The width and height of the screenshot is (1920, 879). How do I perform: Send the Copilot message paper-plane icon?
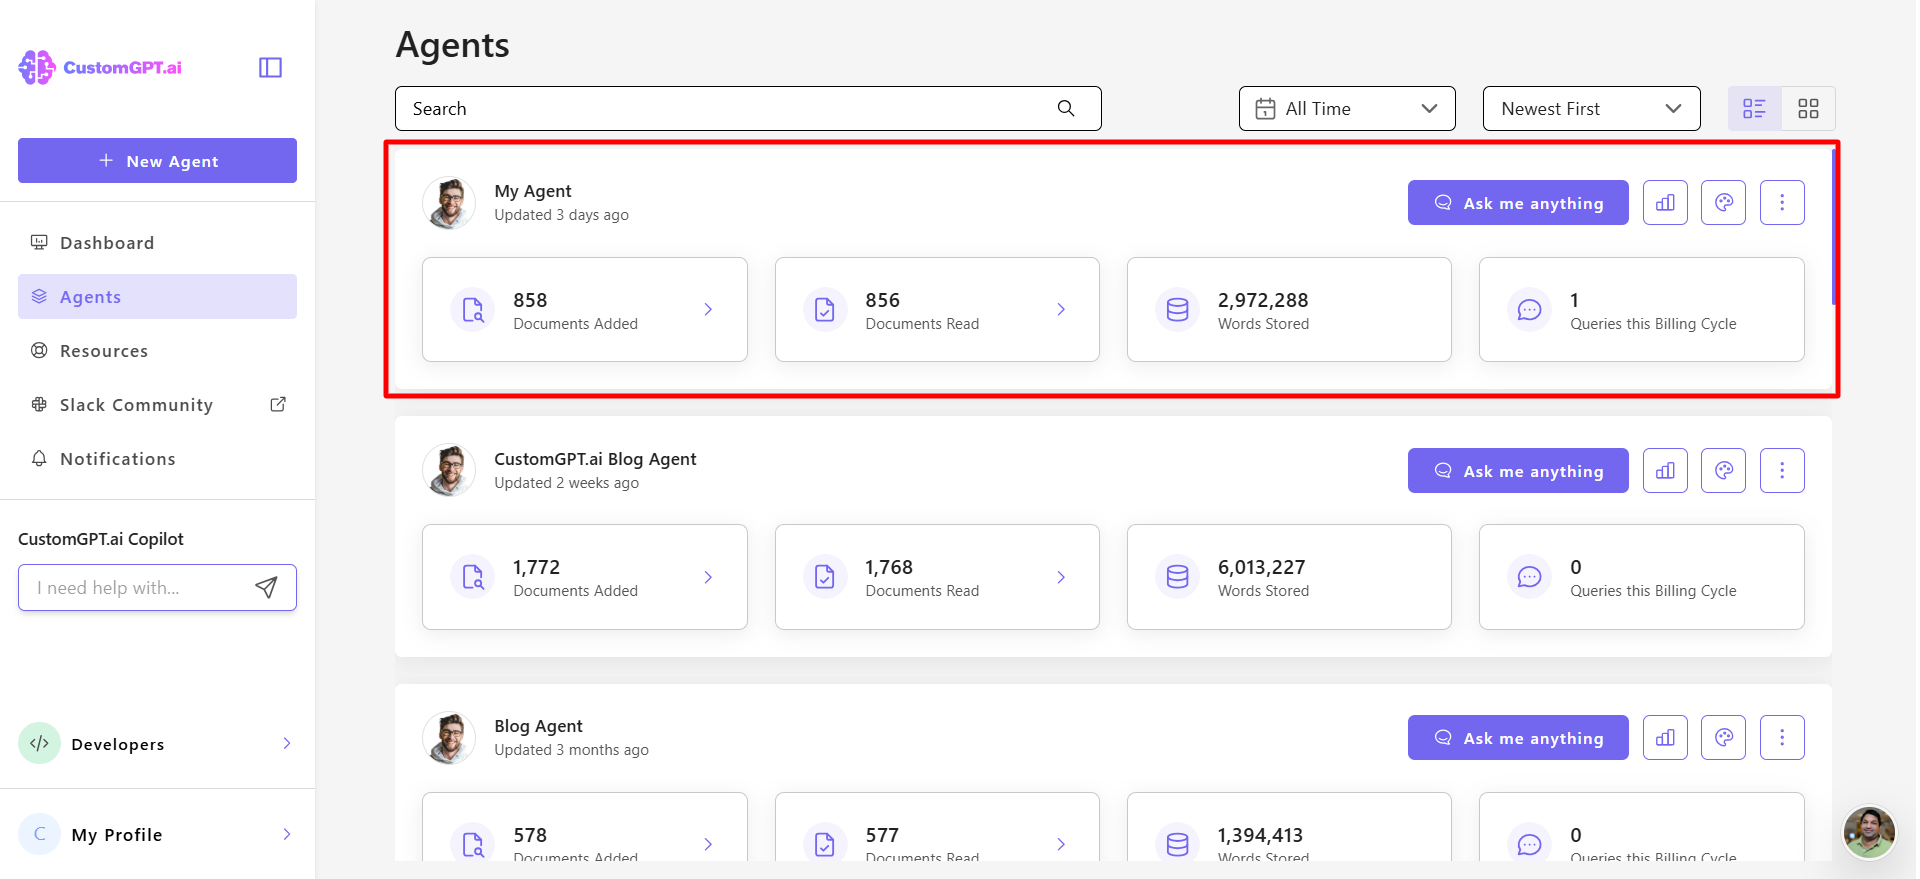pyautogui.click(x=266, y=587)
